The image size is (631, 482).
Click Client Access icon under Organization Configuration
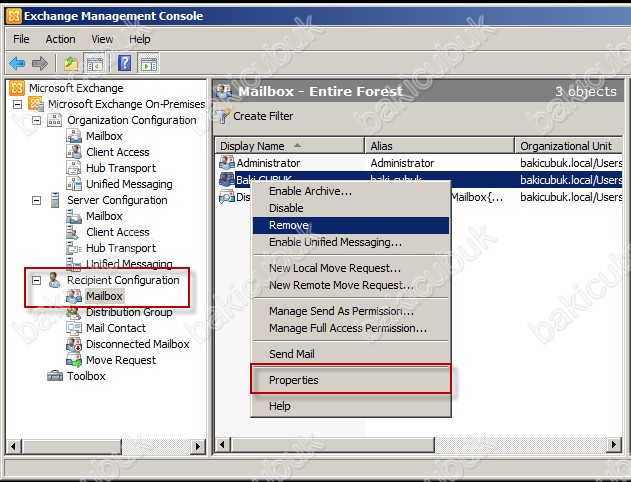[x=74, y=152]
